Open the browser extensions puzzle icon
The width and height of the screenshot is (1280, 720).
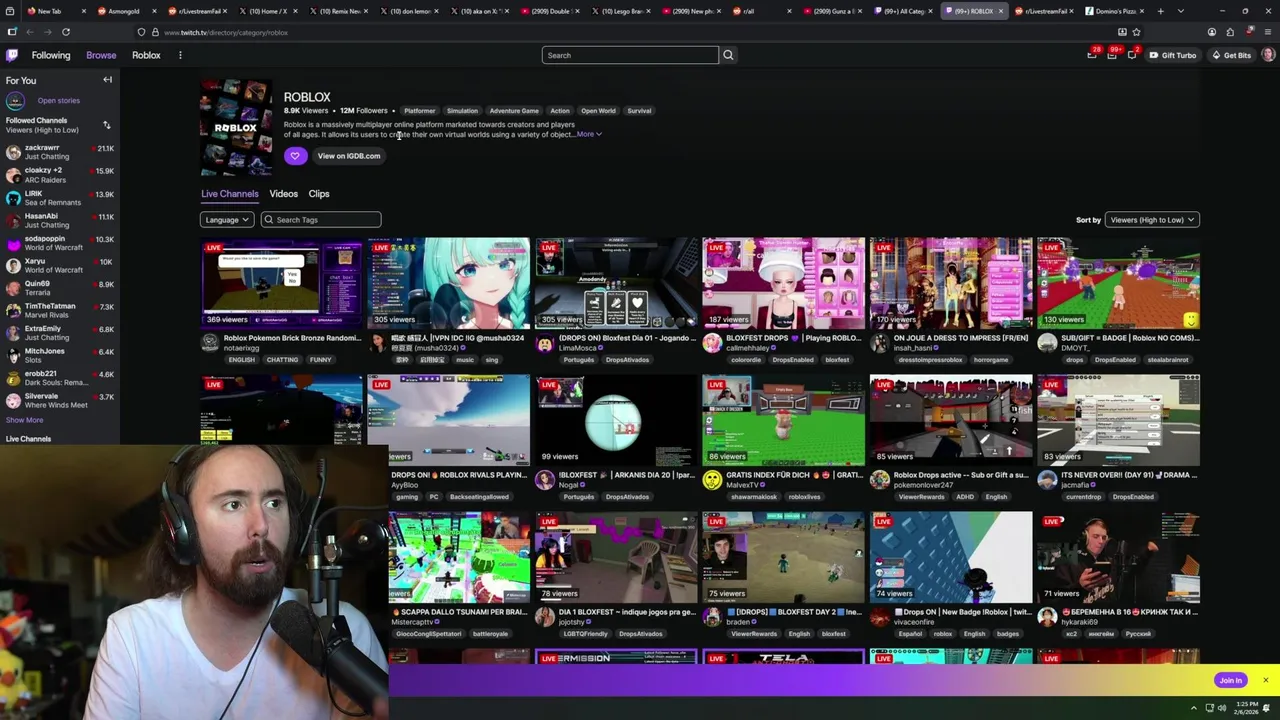pyautogui.click(x=1230, y=32)
